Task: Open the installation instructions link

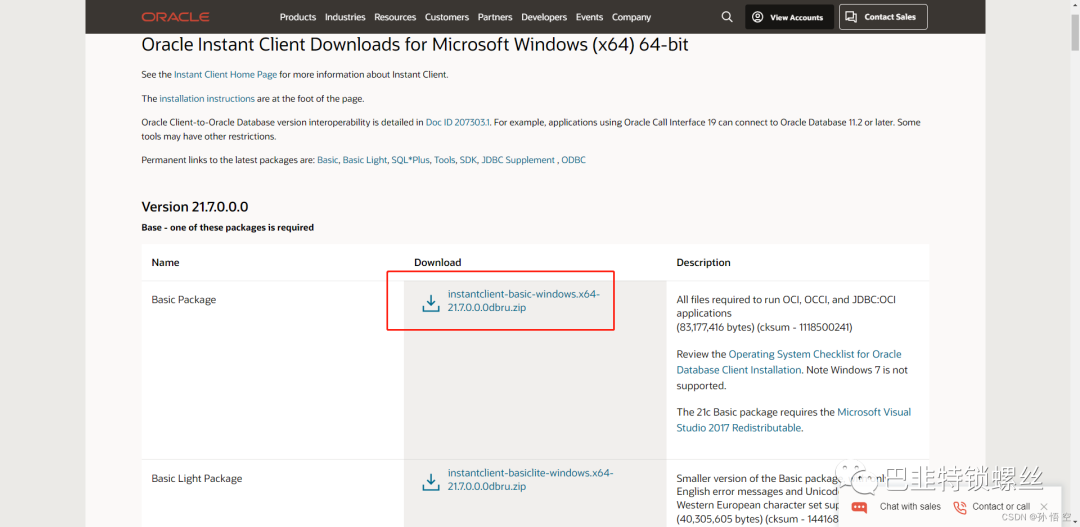Action: [207, 99]
